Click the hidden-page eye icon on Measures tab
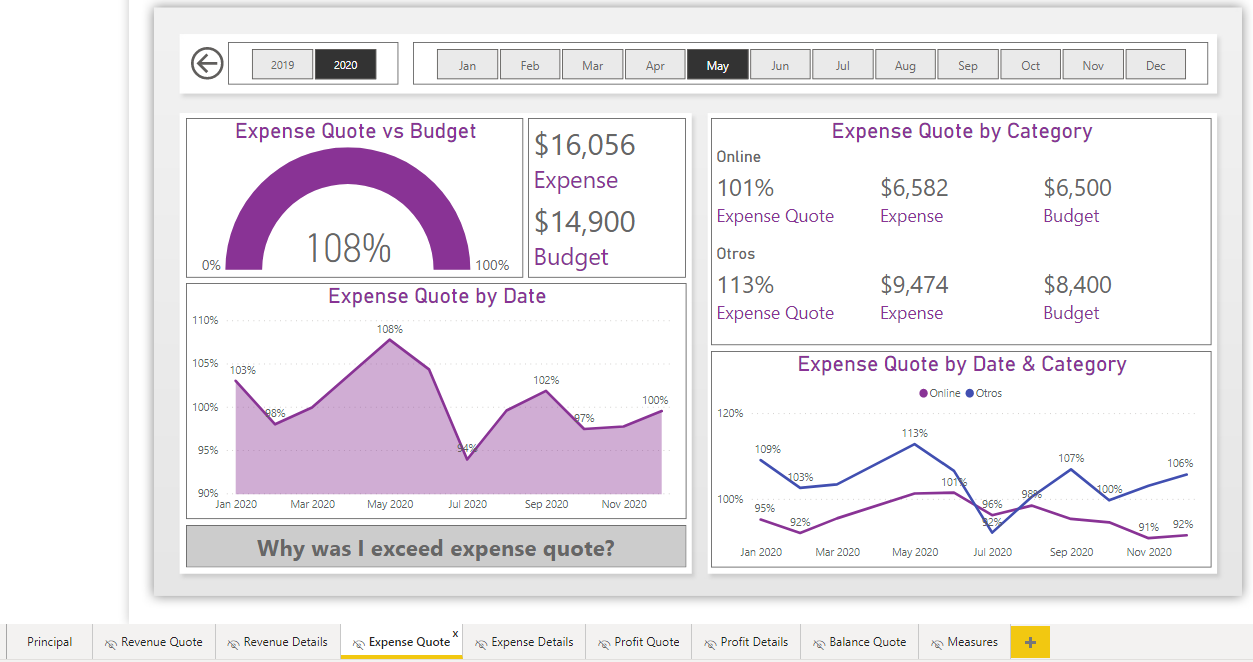The height and width of the screenshot is (662, 1253). [938, 641]
